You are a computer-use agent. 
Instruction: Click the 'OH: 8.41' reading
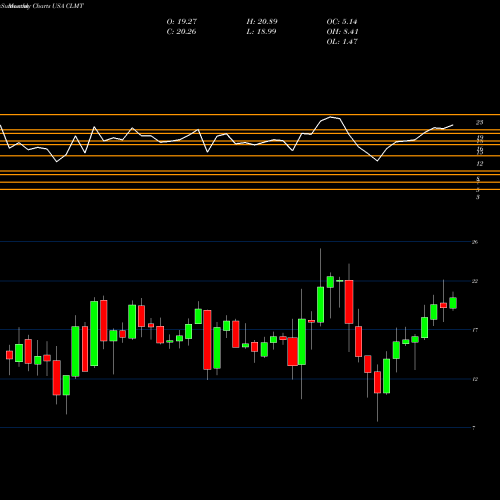342,32
